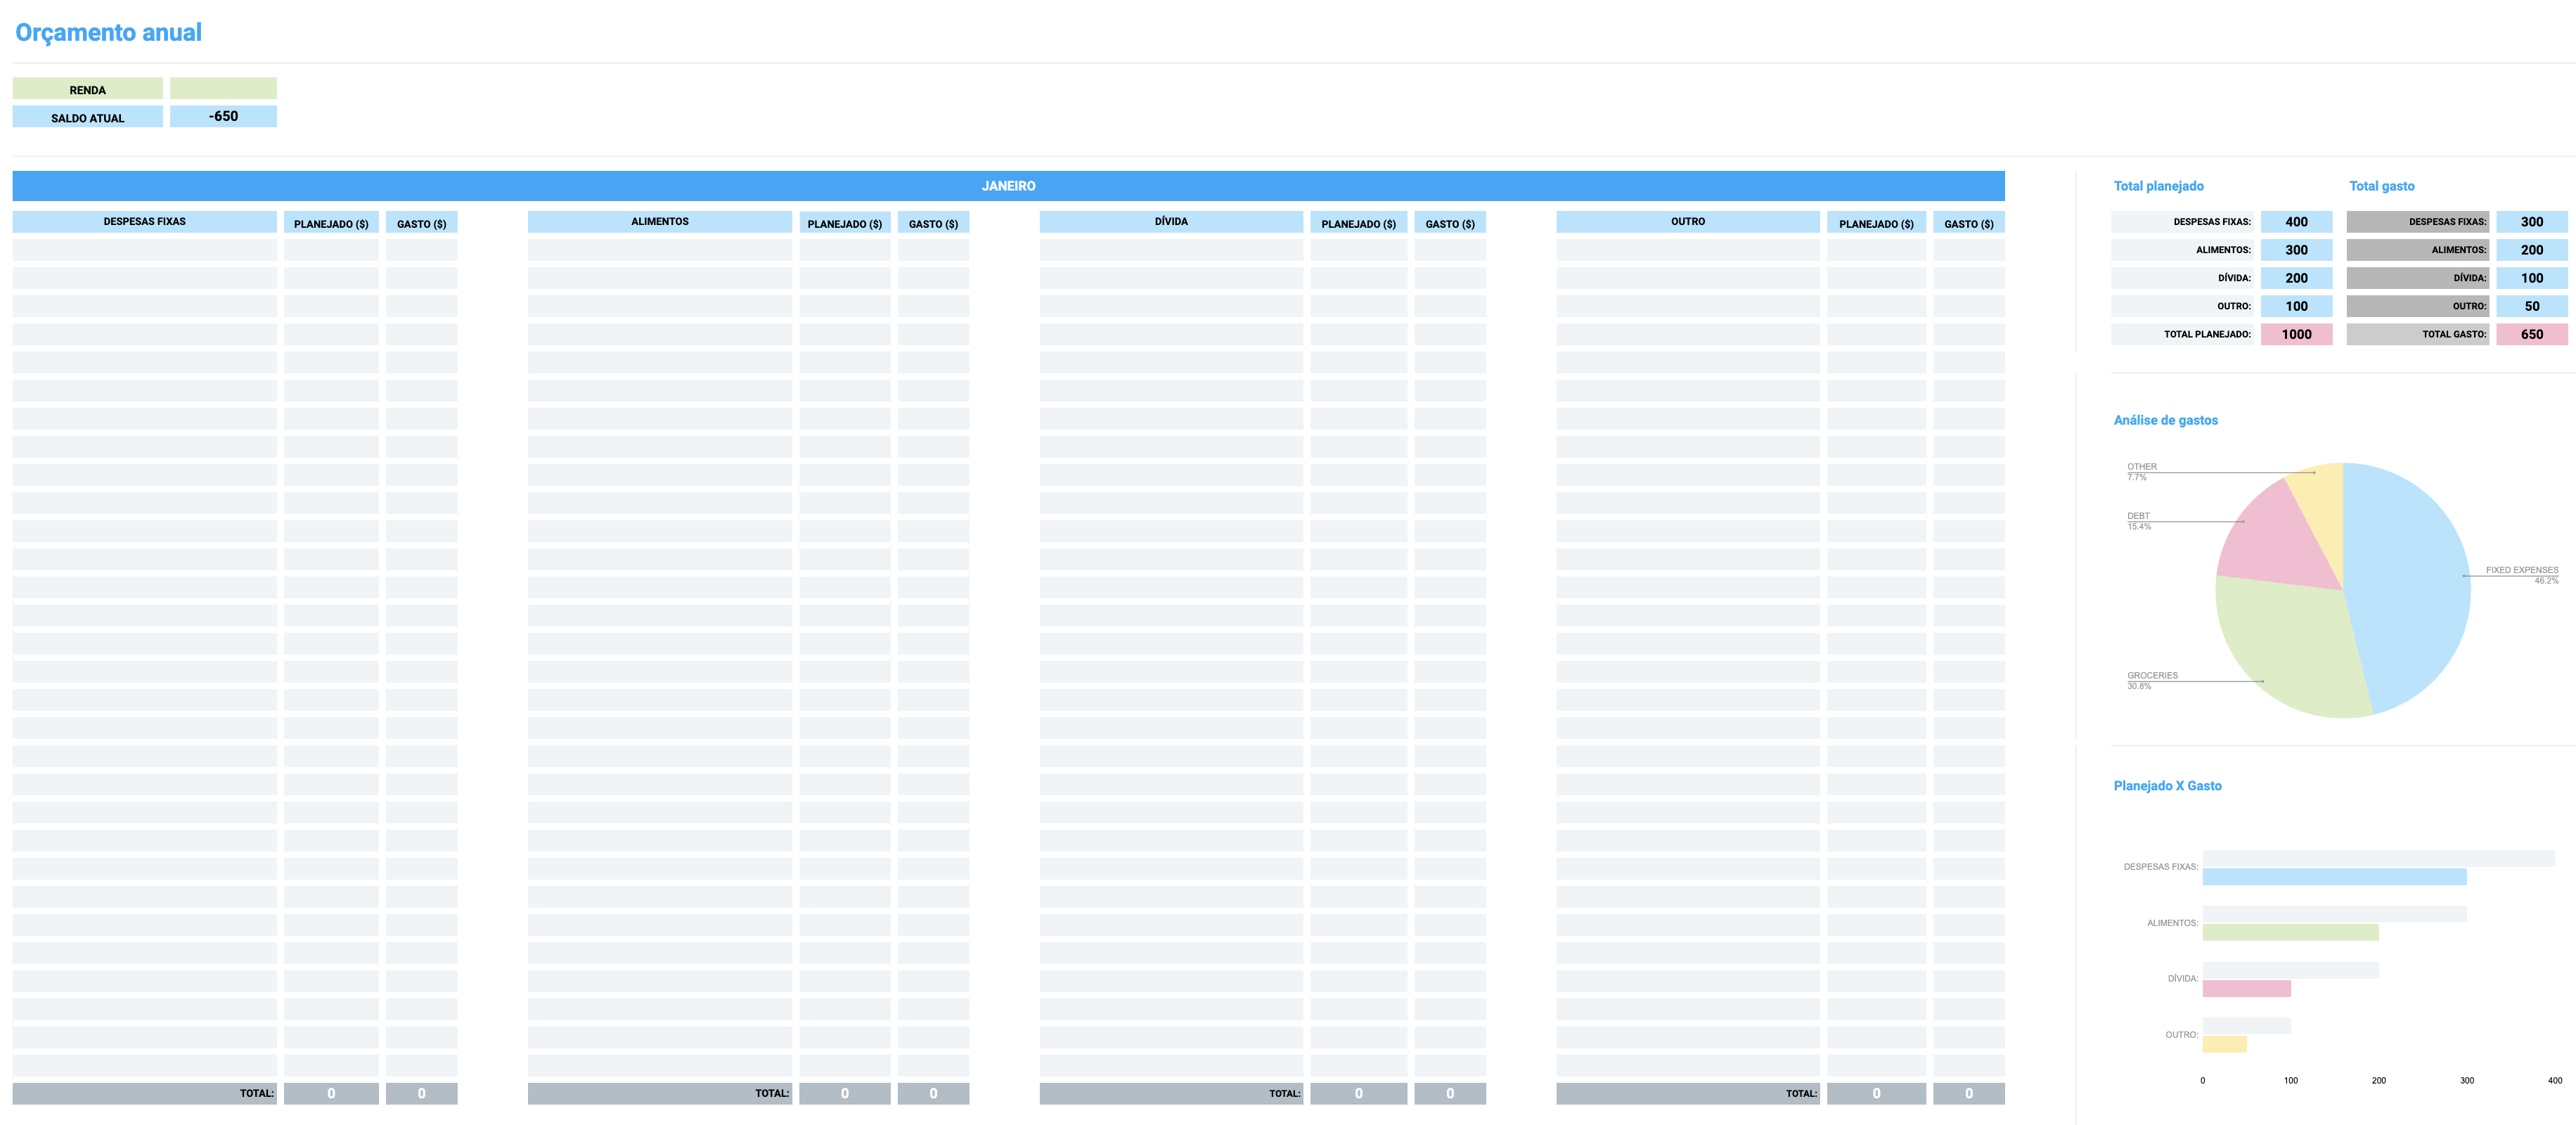The image size is (2576, 1125).
Task: Click the 'Total planejado' heading
Action: (2158, 186)
